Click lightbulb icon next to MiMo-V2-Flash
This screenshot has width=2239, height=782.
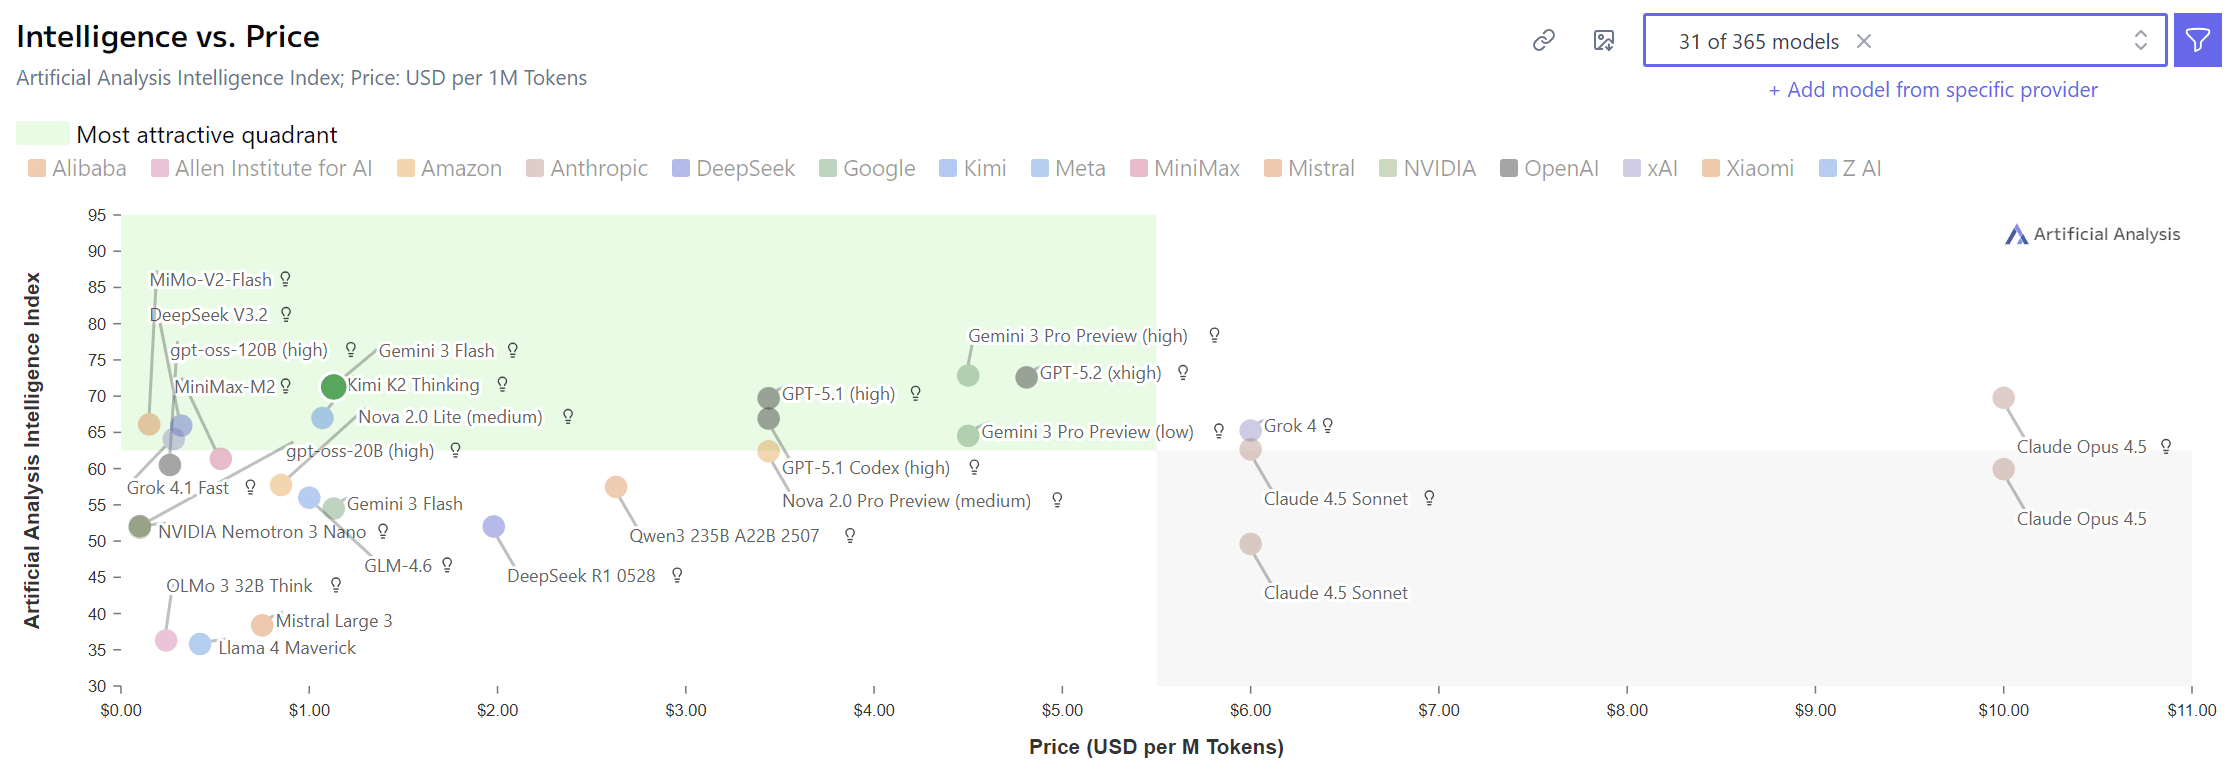[286, 279]
